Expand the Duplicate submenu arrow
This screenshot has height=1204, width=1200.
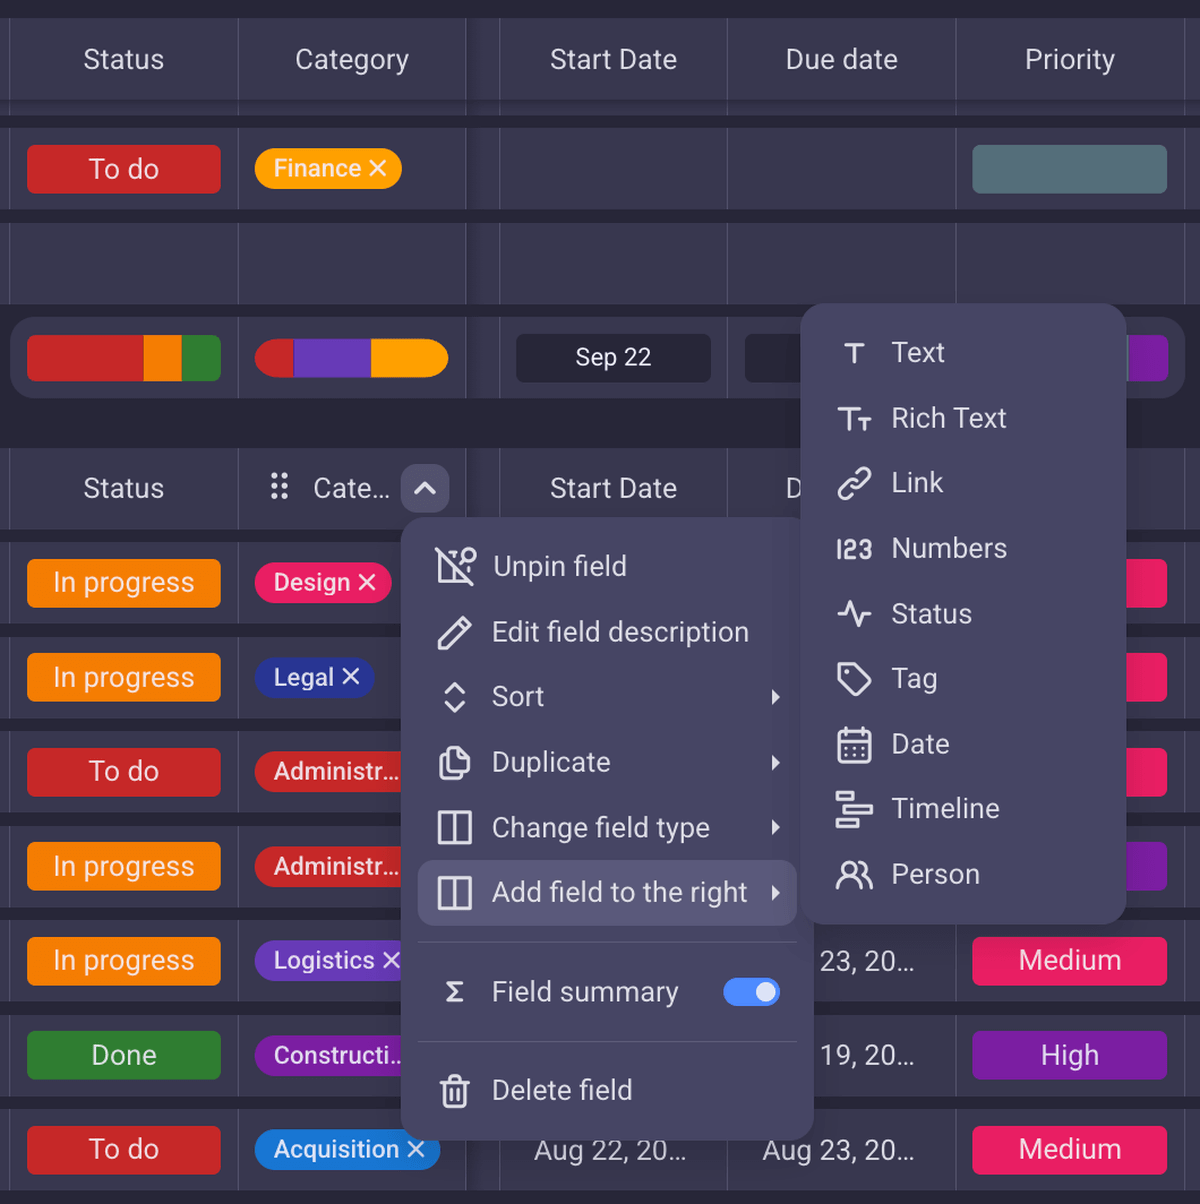(x=775, y=762)
